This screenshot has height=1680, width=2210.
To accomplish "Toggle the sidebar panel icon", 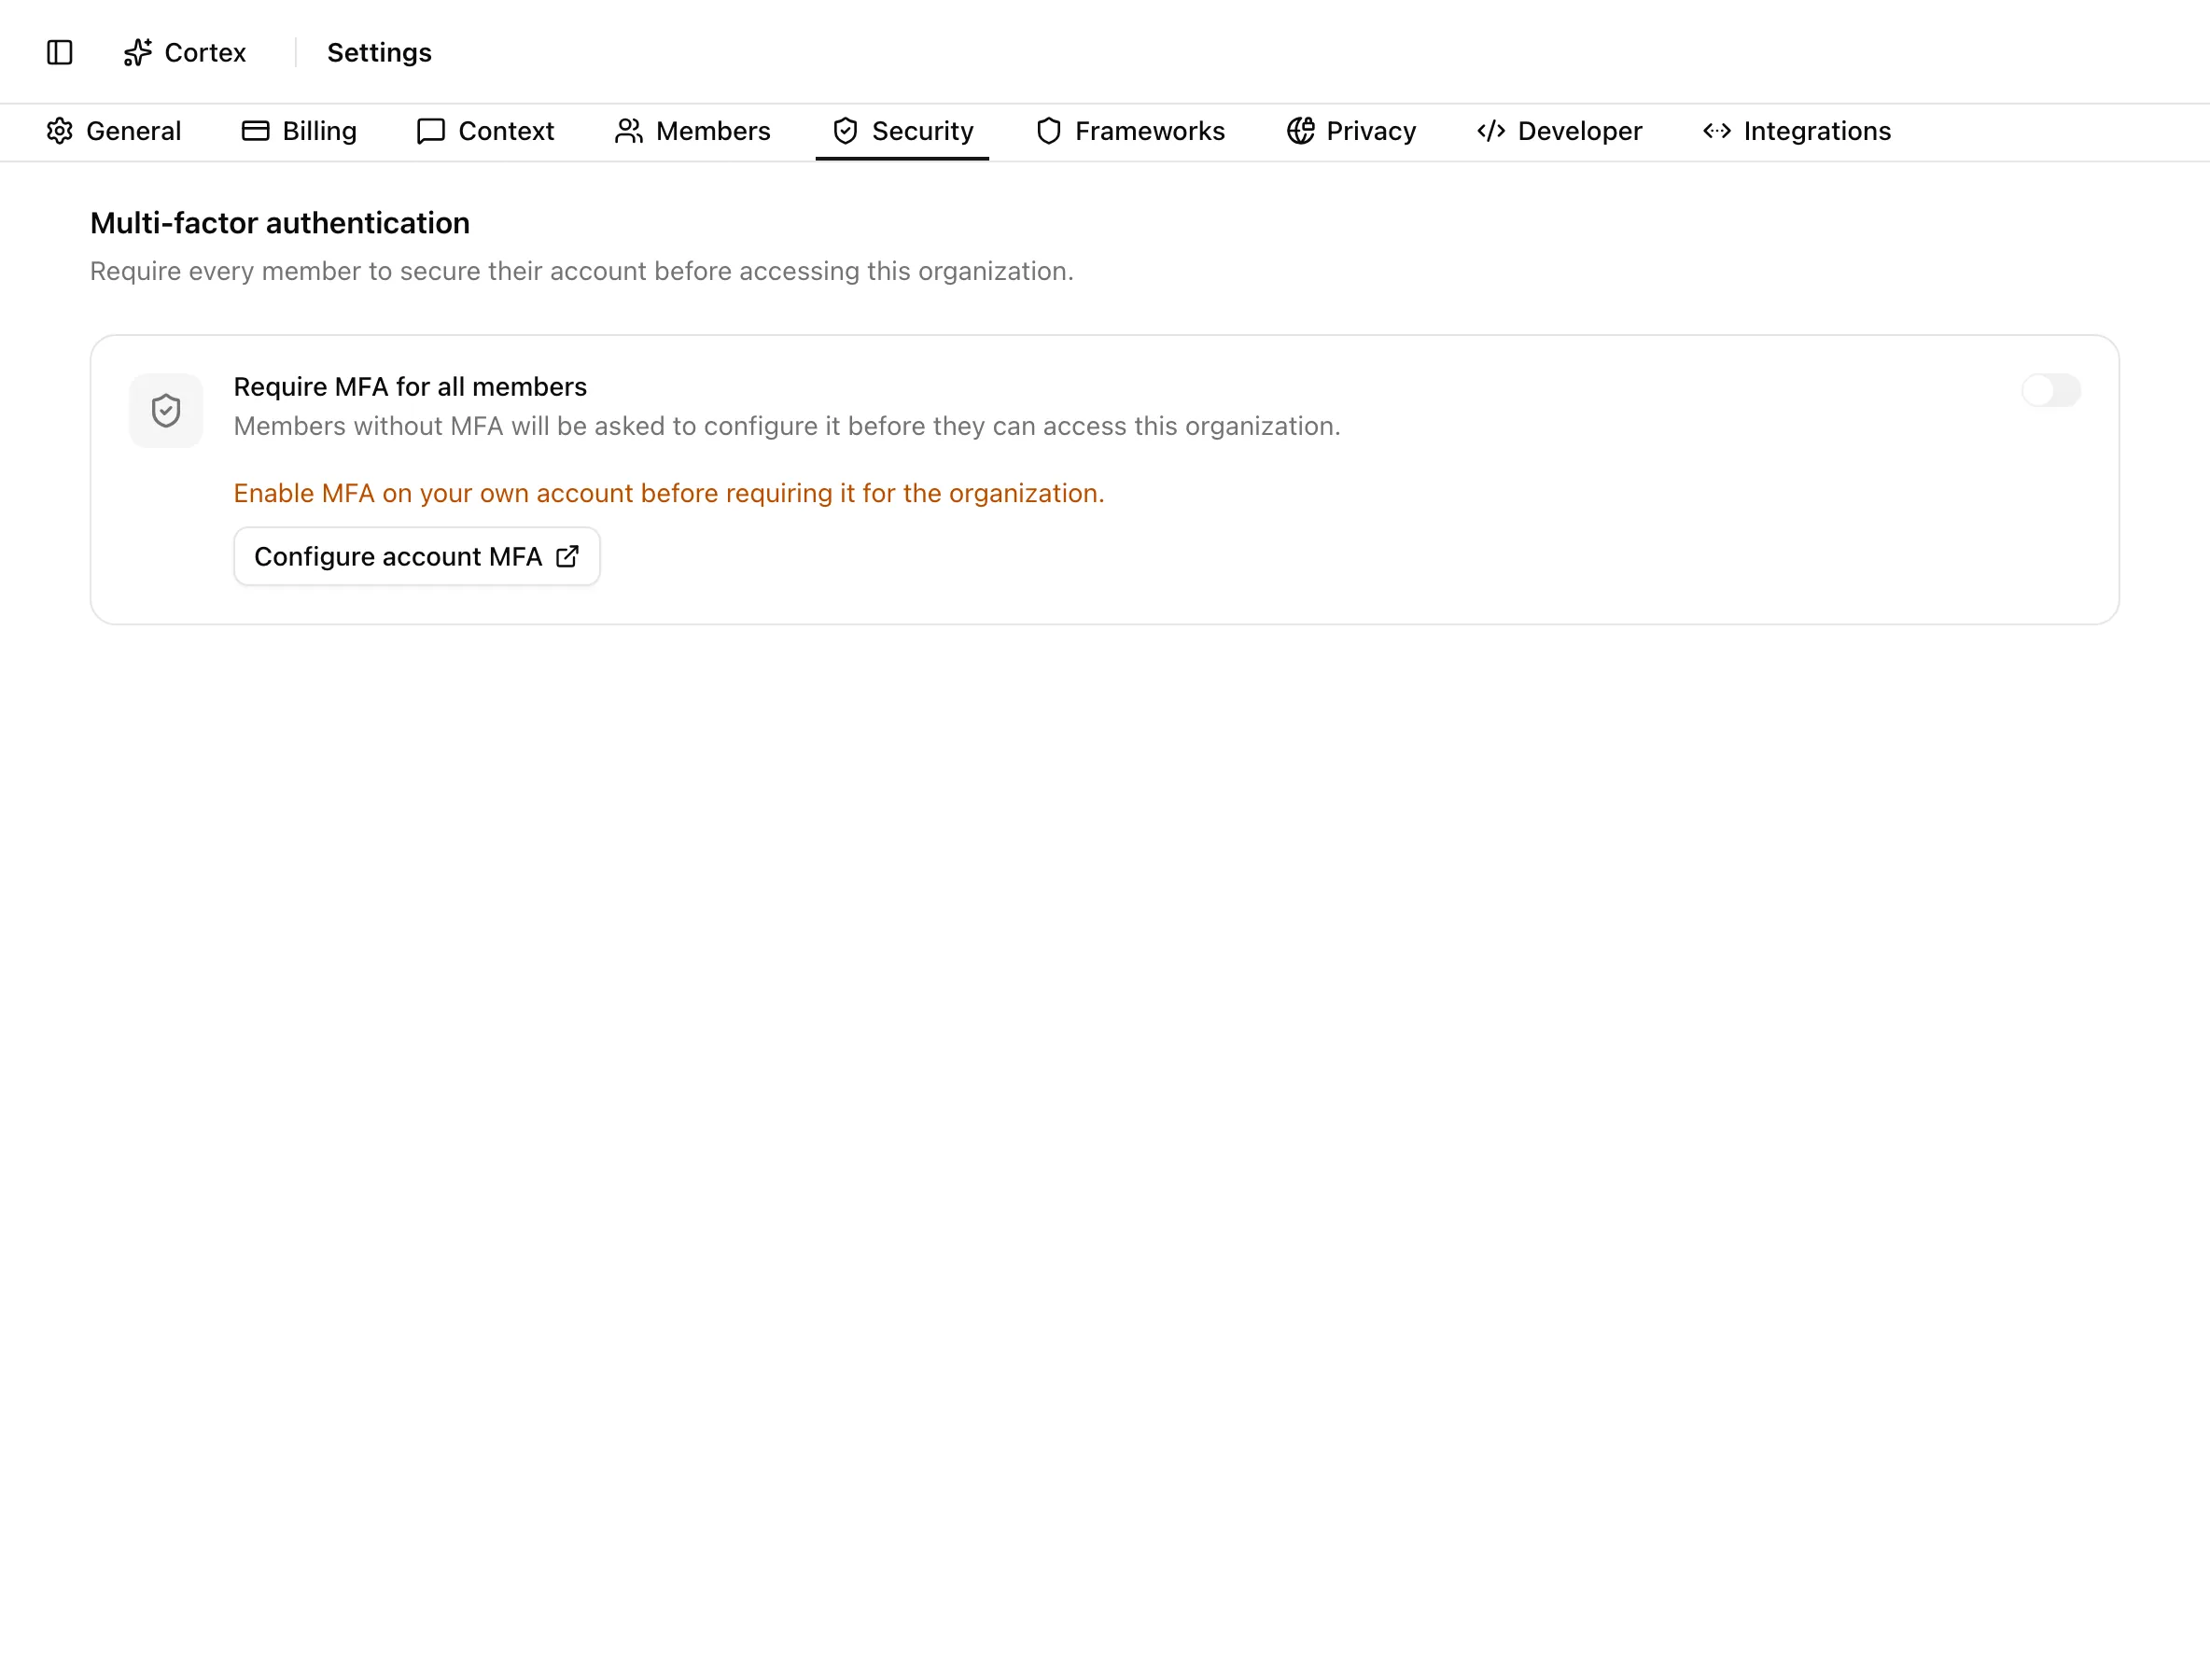I will 60,52.
